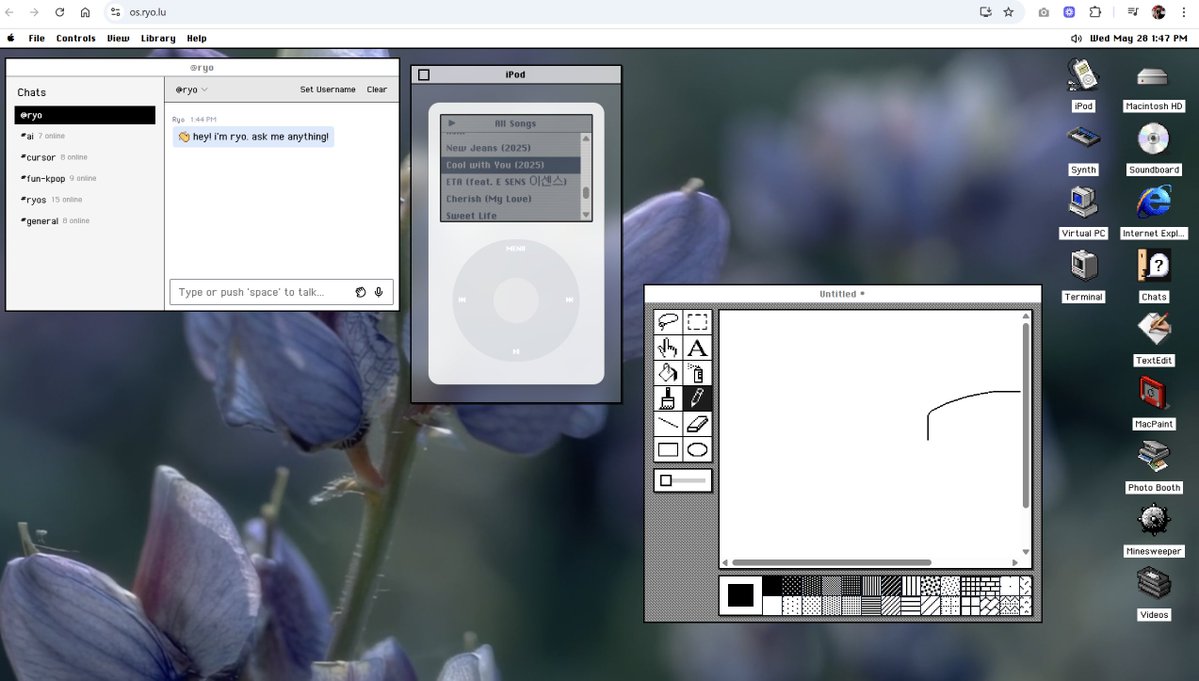The height and width of the screenshot is (681, 1199).
Task: Adjust the MacPaint stroke width slider
Action: (x=683, y=481)
